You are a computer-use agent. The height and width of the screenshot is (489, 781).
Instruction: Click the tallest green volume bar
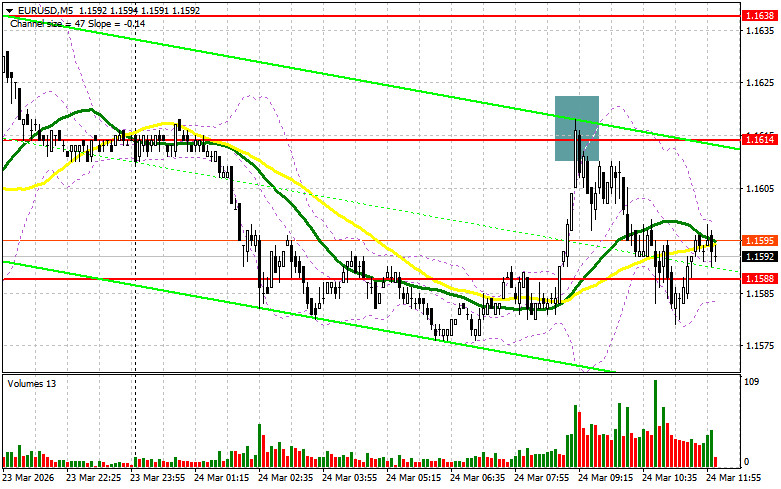click(655, 423)
